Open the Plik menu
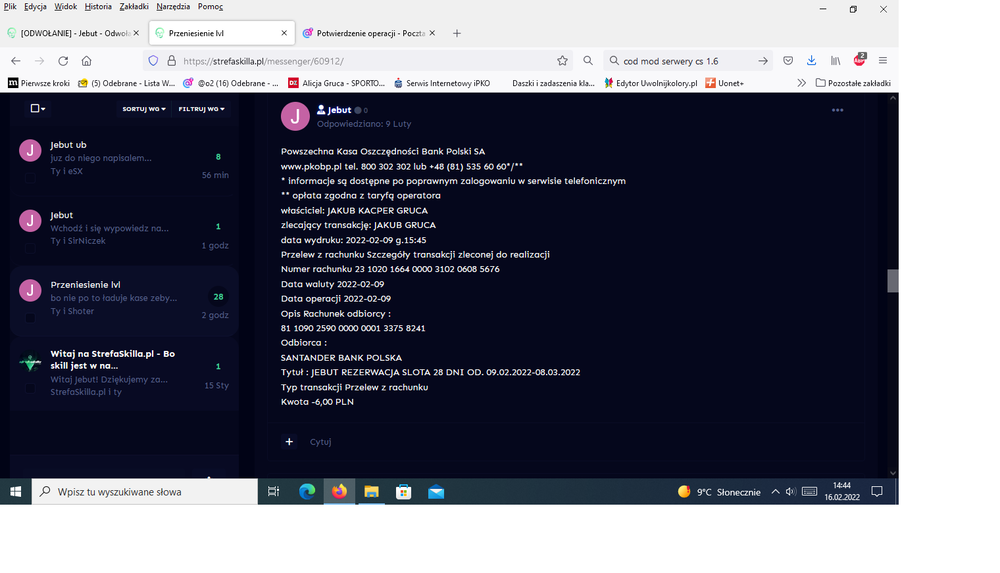 point(10,6)
